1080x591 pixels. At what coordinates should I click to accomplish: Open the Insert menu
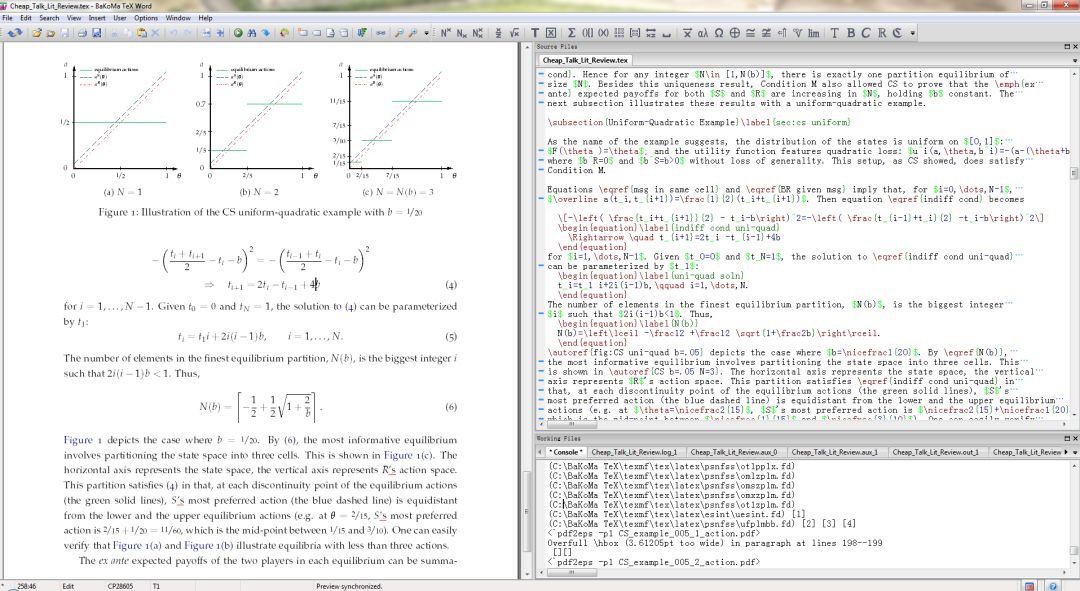(x=96, y=18)
